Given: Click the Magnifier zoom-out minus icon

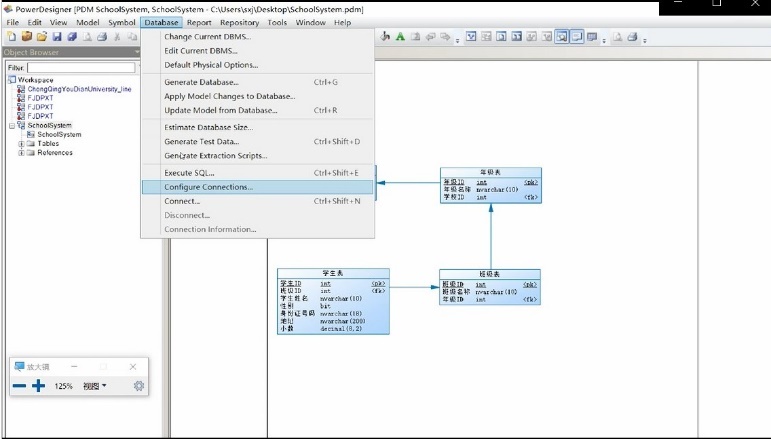Looking at the screenshot, I should [x=19, y=386].
